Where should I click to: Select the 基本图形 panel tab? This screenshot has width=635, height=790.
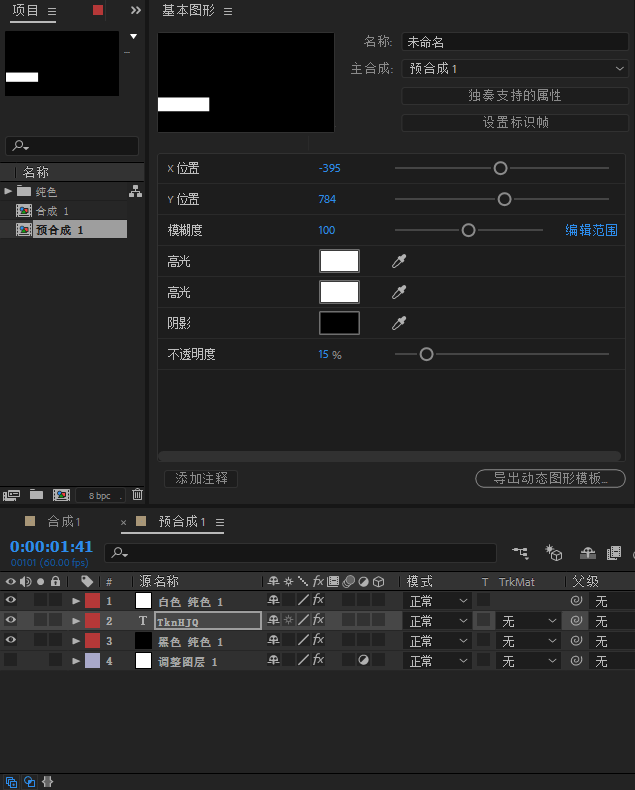(188, 11)
